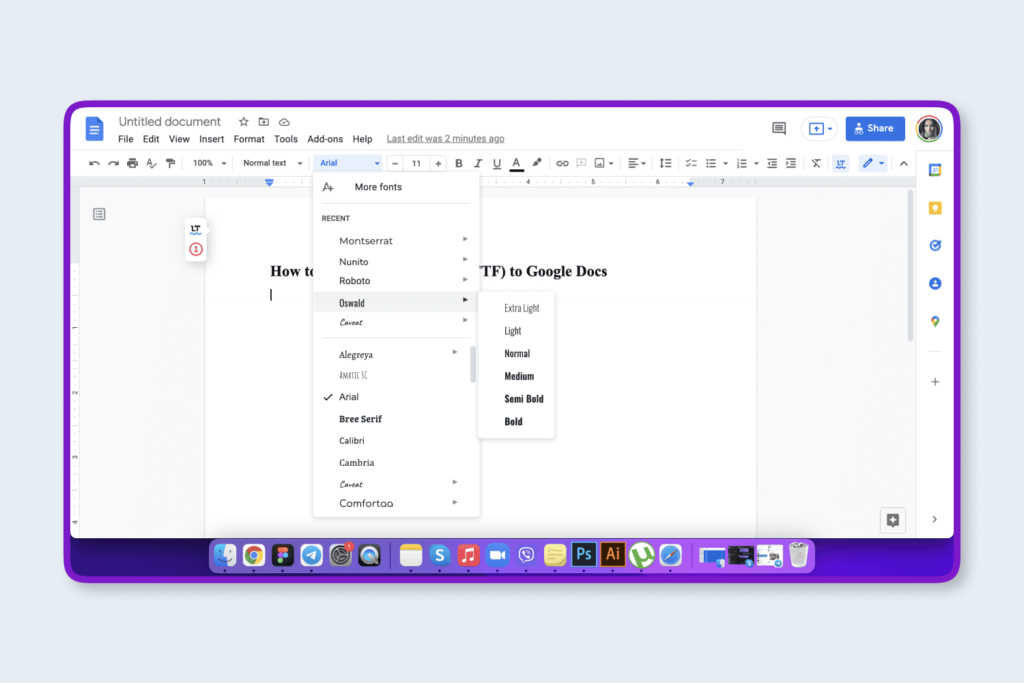The height and width of the screenshot is (683, 1024).
Task: Insert a link using the toolbar
Action: point(562,163)
